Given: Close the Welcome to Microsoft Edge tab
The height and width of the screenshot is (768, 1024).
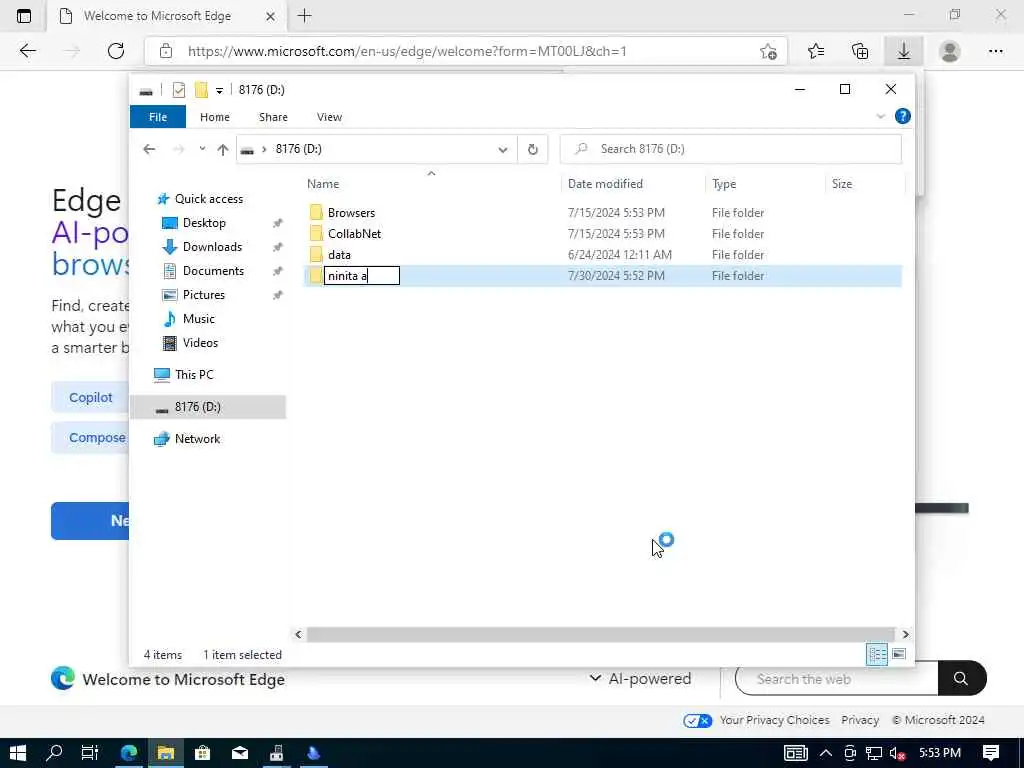Looking at the screenshot, I should click(x=270, y=16).
